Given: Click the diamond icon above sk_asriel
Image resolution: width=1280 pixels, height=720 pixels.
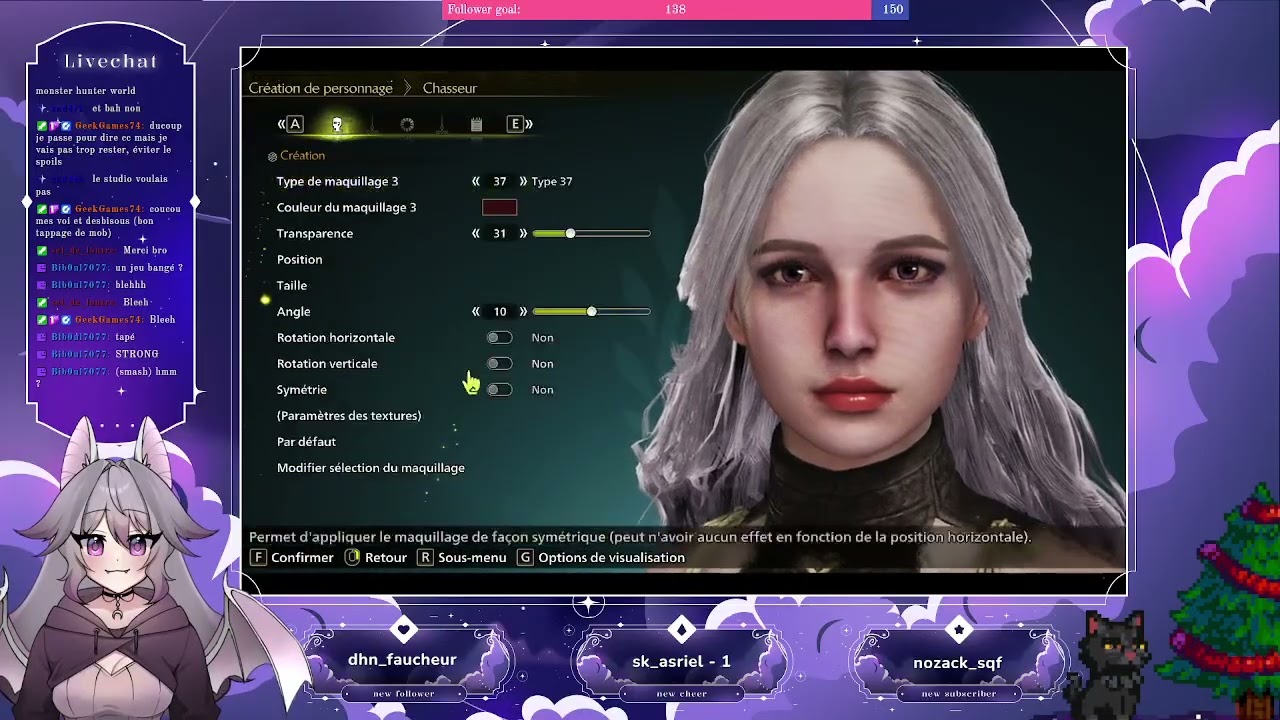Looking at the screenshot, I should (682, 630).
